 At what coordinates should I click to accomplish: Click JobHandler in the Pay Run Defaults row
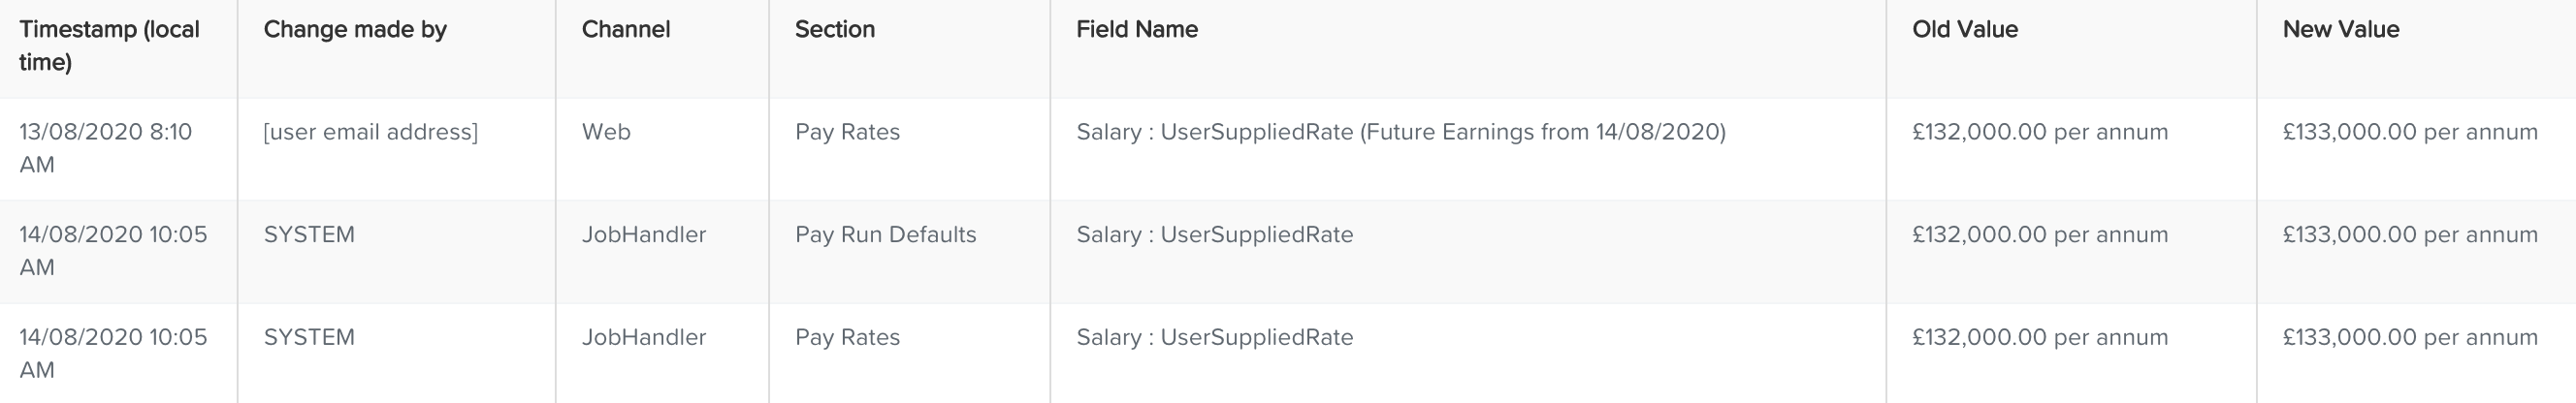[644, 234]
